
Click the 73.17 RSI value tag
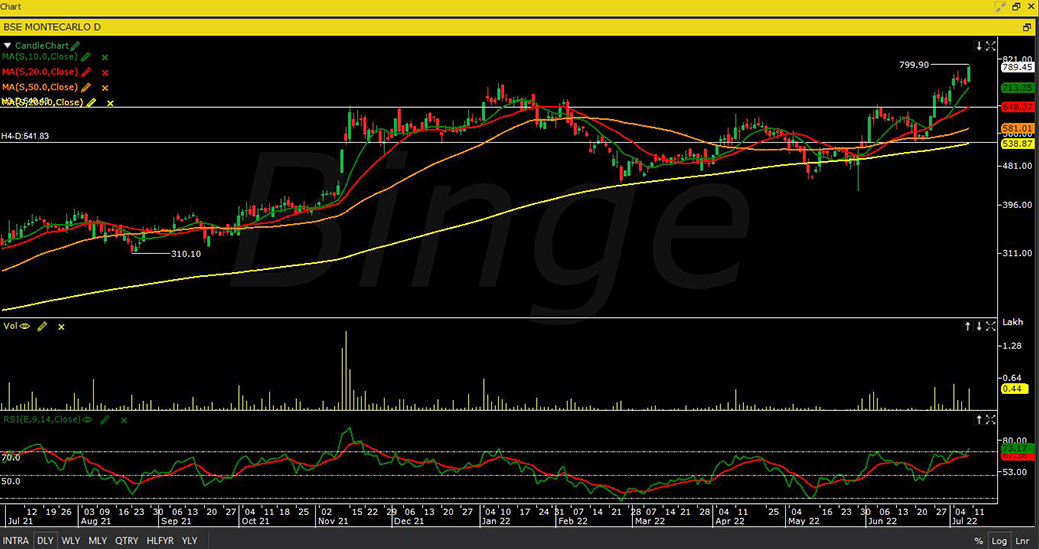(1018, 448)
